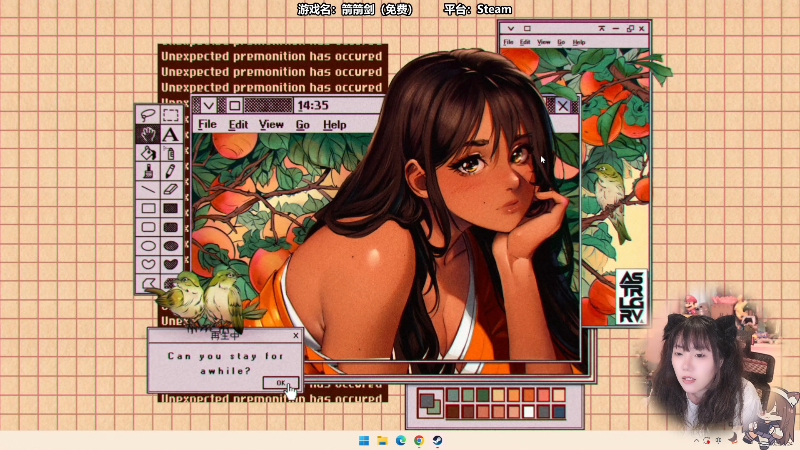Click the square icon in the 14:35 window title bar
The height and width of the screenshot is (450, 800).
234,106
